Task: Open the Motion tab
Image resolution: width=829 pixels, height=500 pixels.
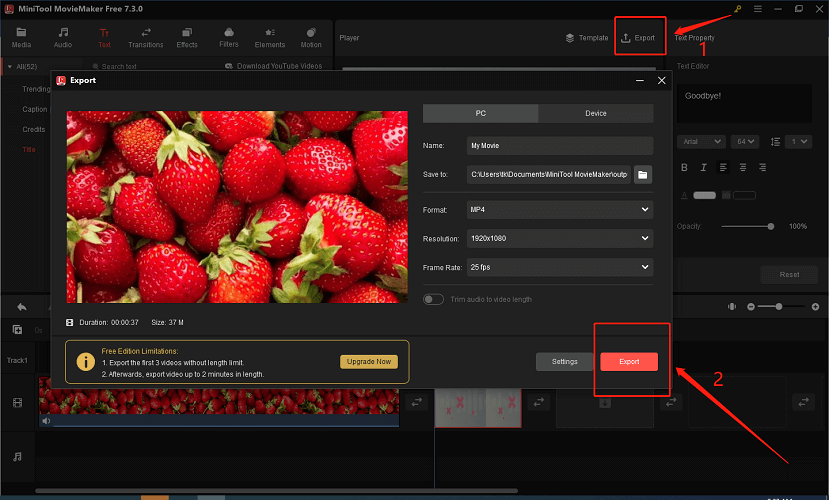Action: [311, 38]
